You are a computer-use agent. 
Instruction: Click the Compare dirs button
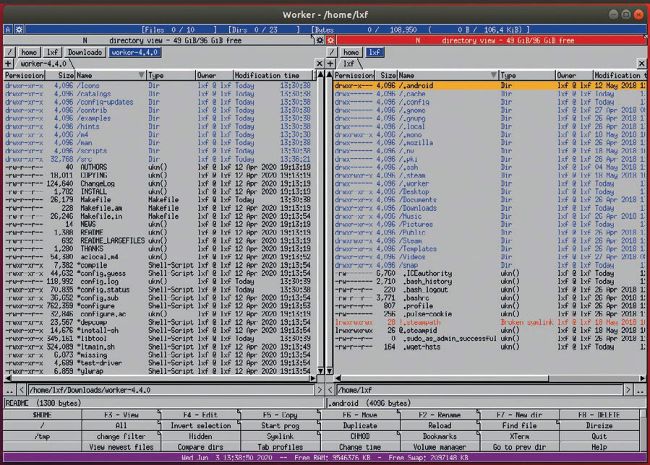[201, 447]
